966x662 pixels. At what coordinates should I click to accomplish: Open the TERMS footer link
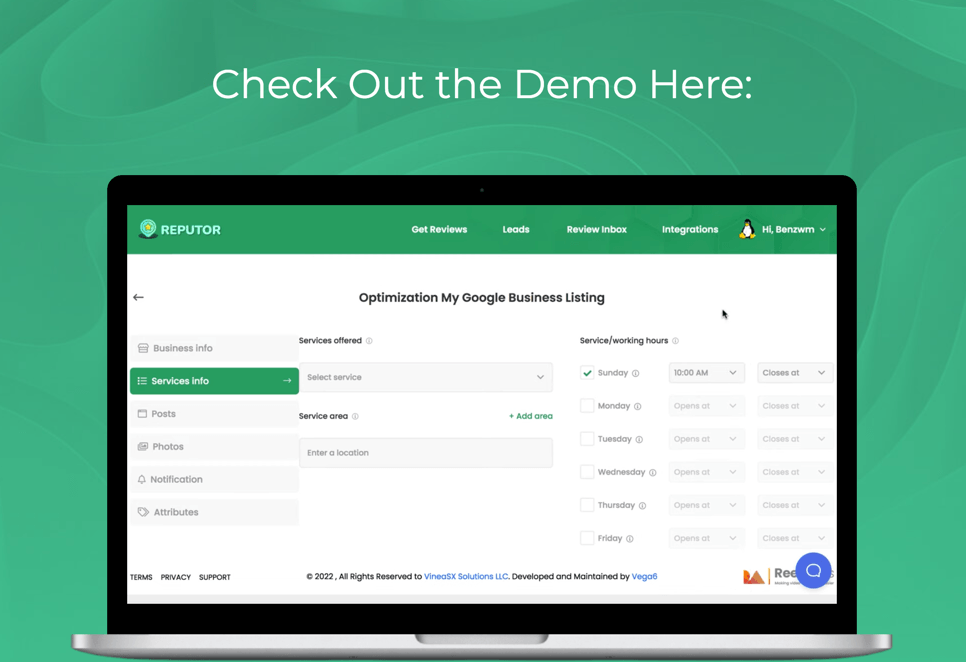(141, 577)
